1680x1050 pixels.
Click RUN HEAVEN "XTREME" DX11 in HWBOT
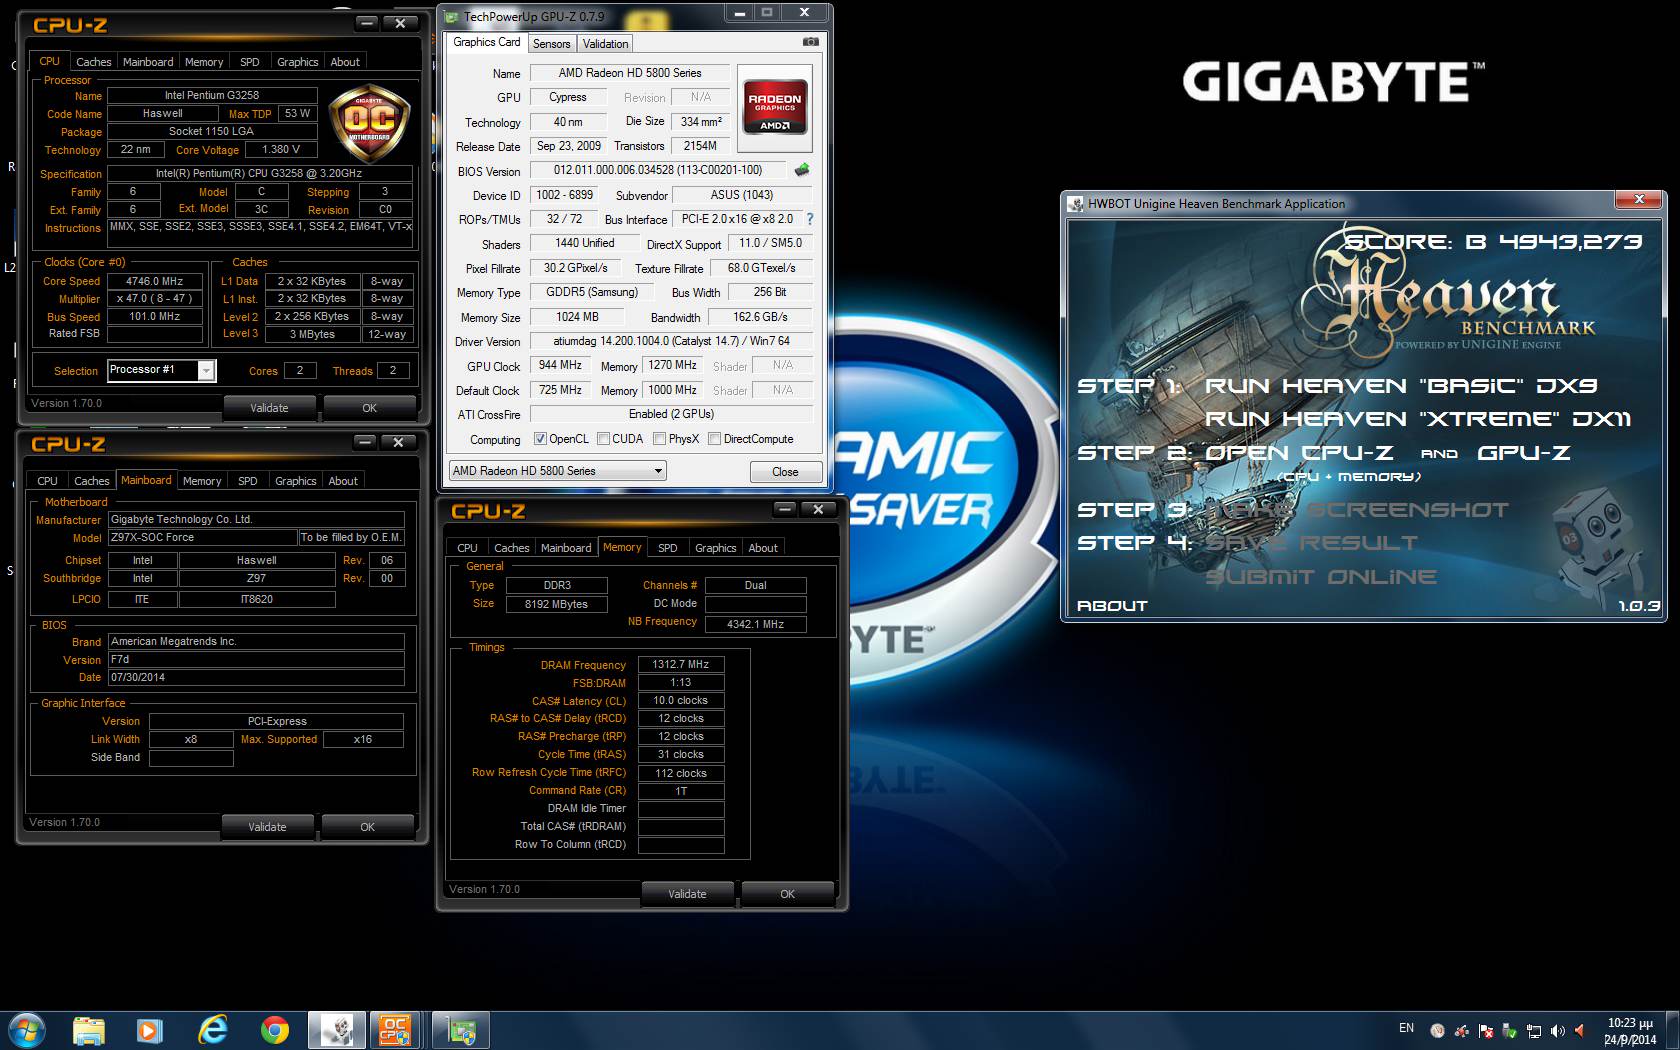pyautogui.click(x=1418, y=419)
